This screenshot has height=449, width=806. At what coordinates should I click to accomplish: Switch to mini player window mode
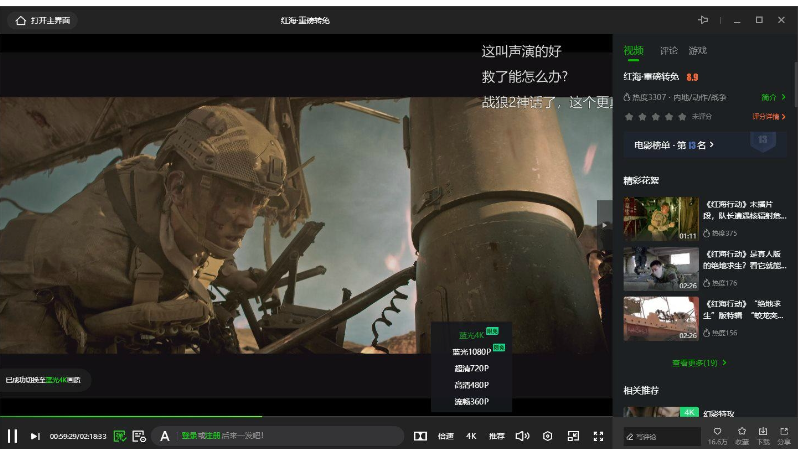click(x=573, y=436)
